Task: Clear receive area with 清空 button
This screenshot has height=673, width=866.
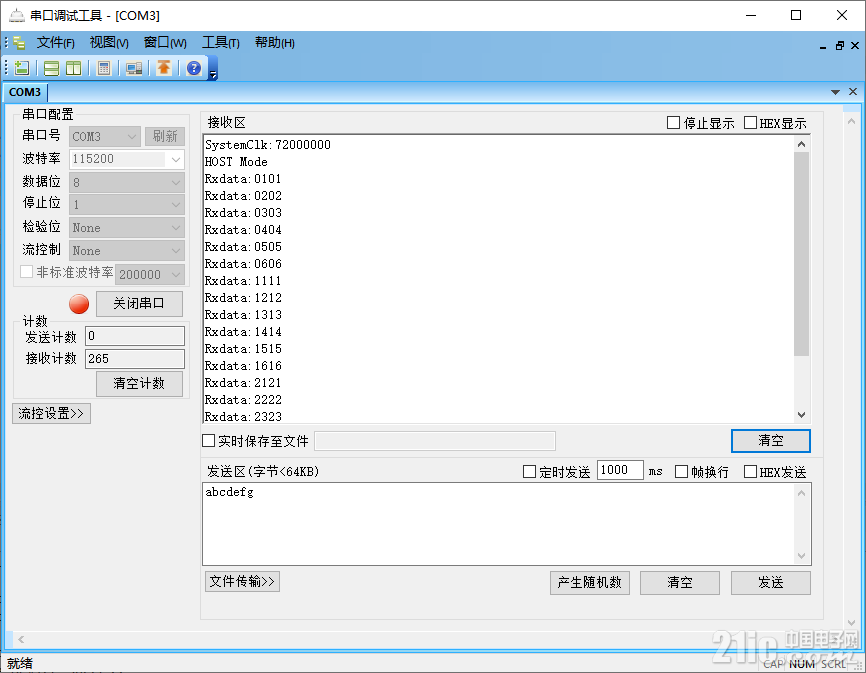Action: 770,441
